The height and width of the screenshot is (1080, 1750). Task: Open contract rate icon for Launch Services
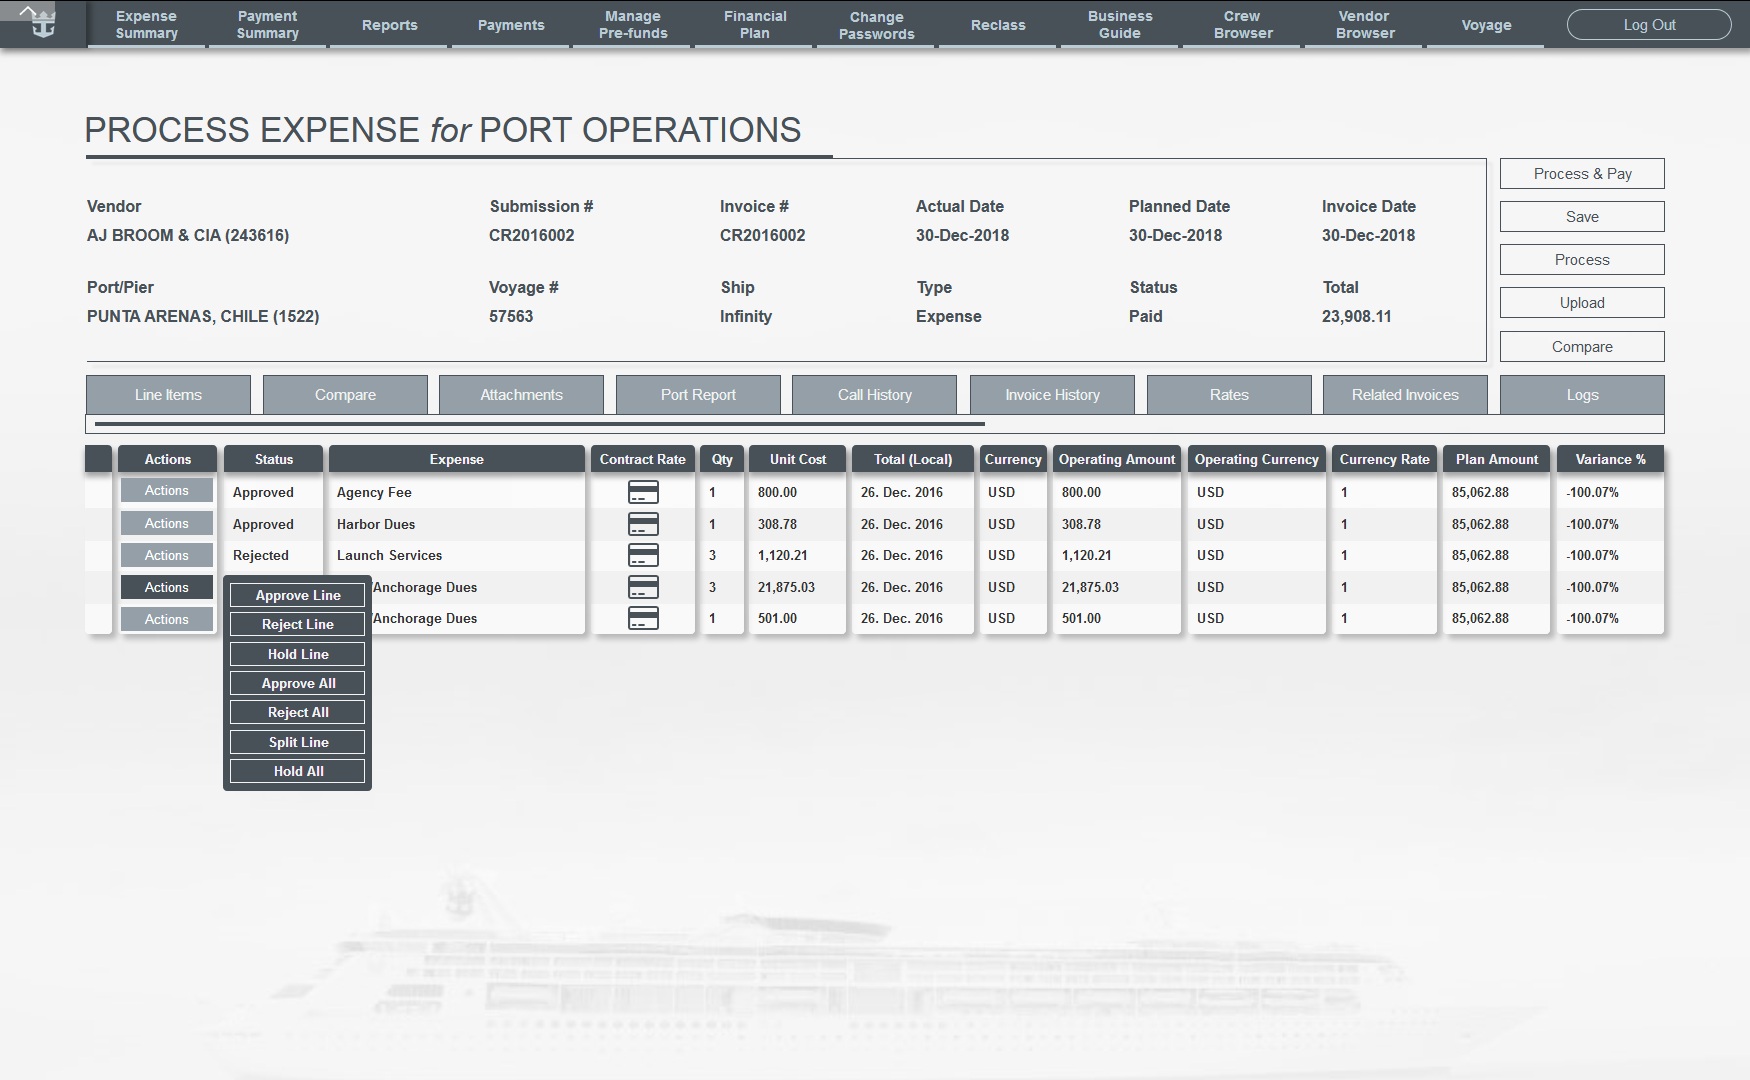point(643,555)
